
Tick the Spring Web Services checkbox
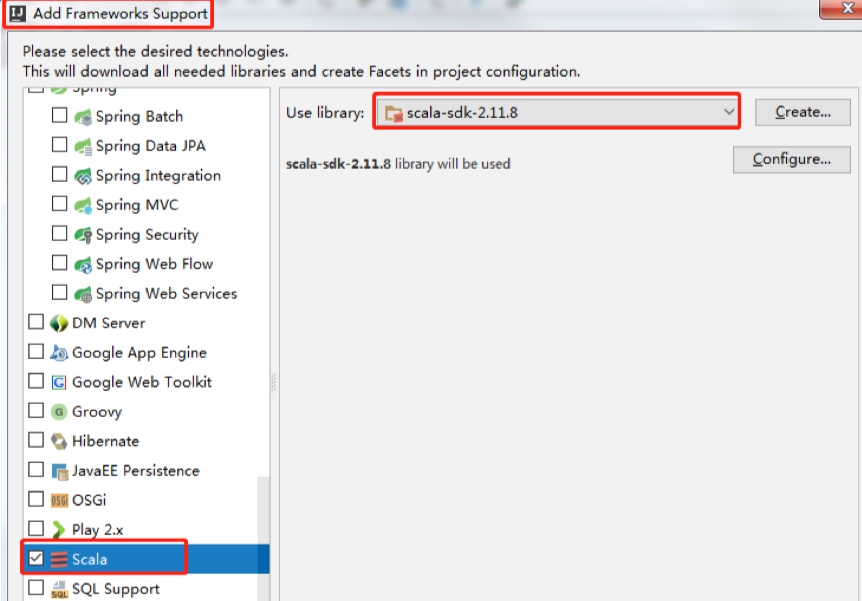tap(59, 293)
